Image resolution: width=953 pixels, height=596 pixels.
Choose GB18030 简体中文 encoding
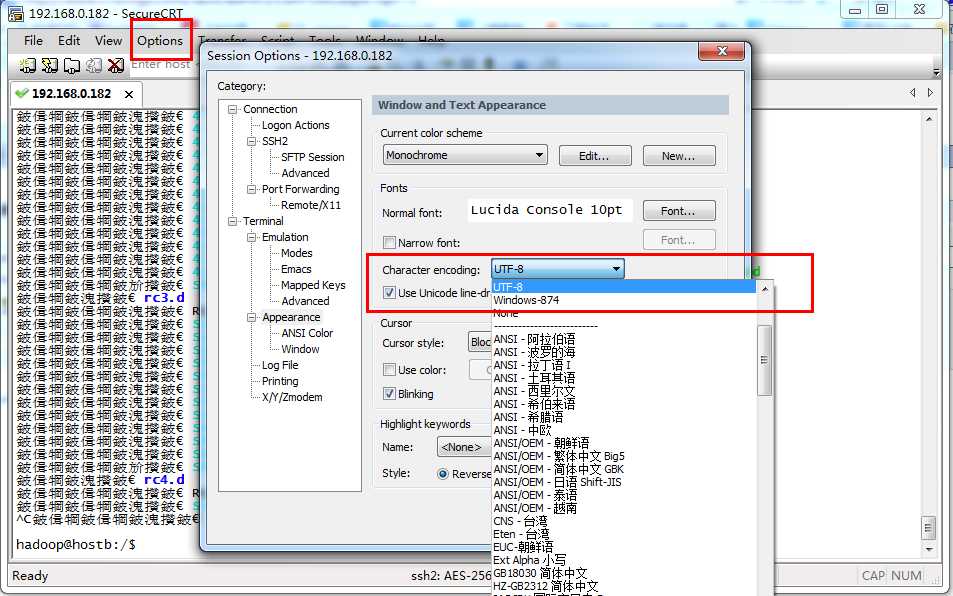pyautogui.click(x=624, y=573)
